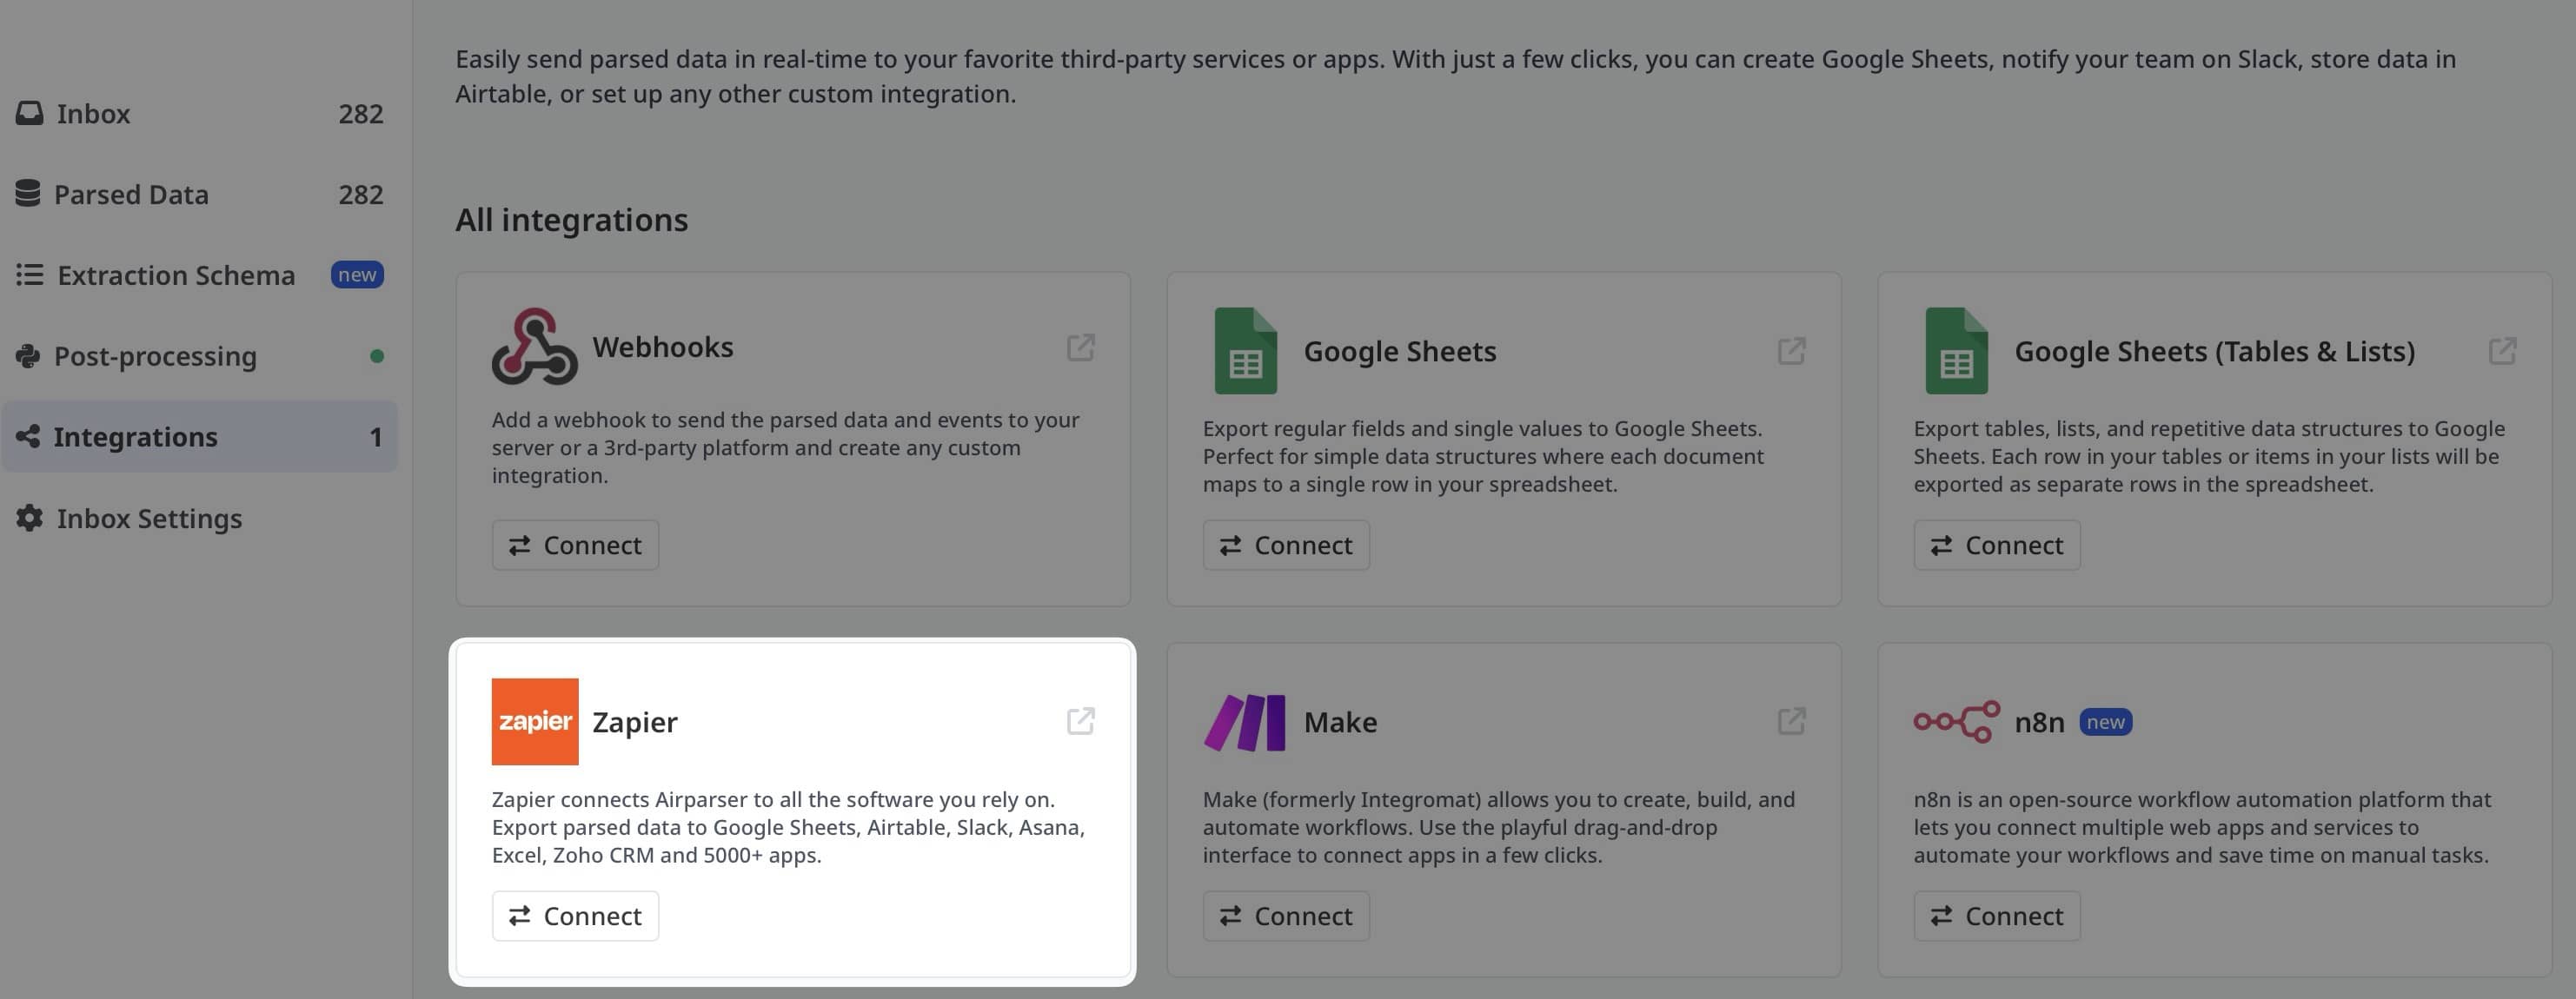Image resolution: width=2576 pixels, height=999 pixels.
Task: Click the new badge next to Extraction Schema
Action: 357,274
